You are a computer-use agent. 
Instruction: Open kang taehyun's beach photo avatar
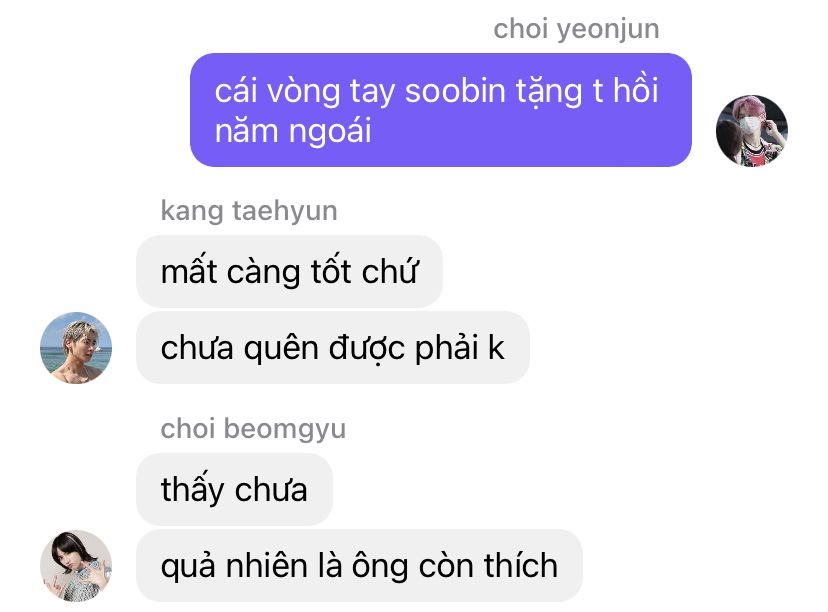tap(76, 348)
